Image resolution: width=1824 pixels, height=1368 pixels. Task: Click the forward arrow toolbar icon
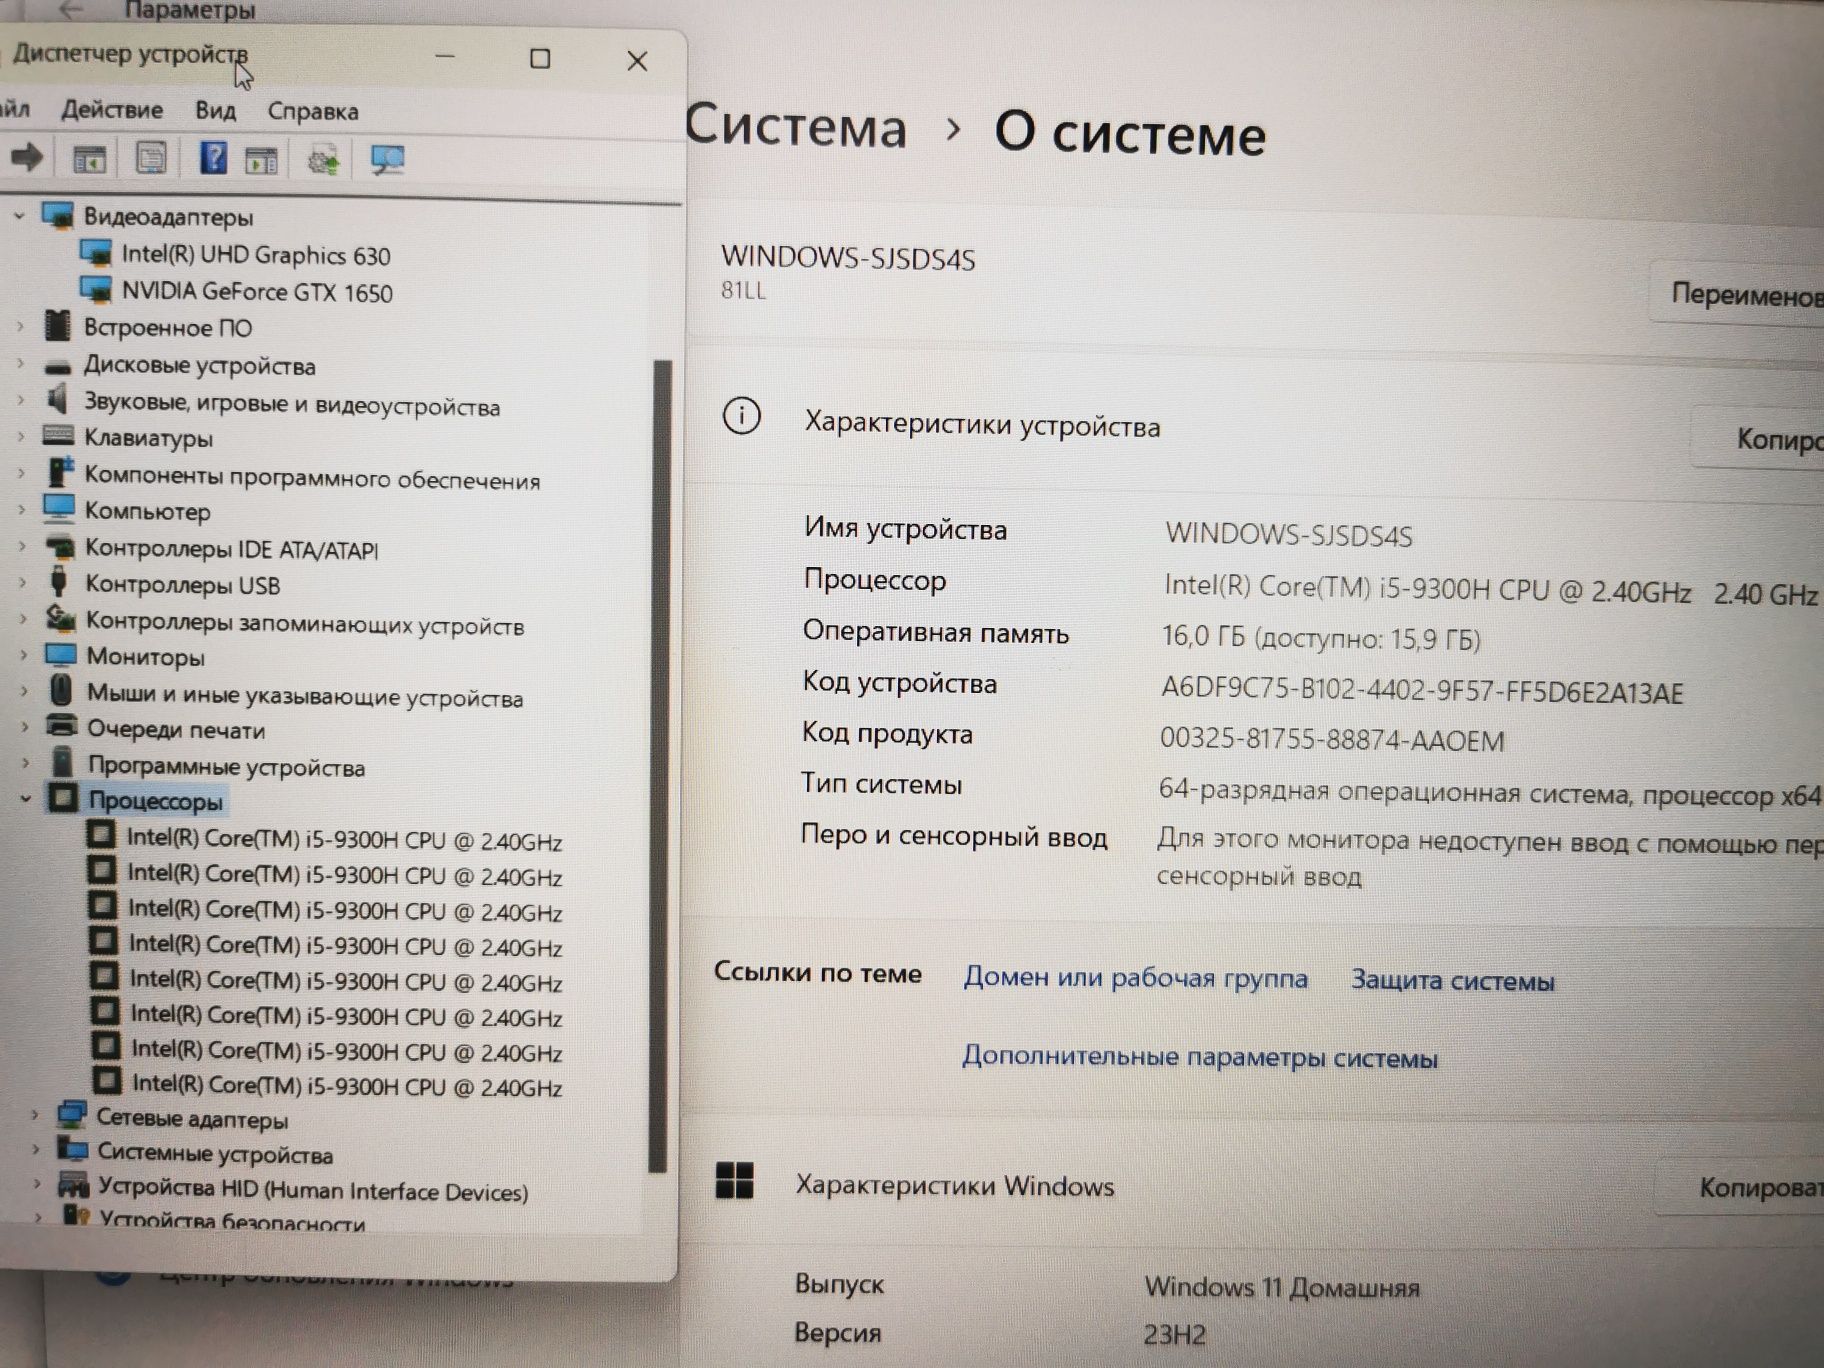[x=27, y=157]
